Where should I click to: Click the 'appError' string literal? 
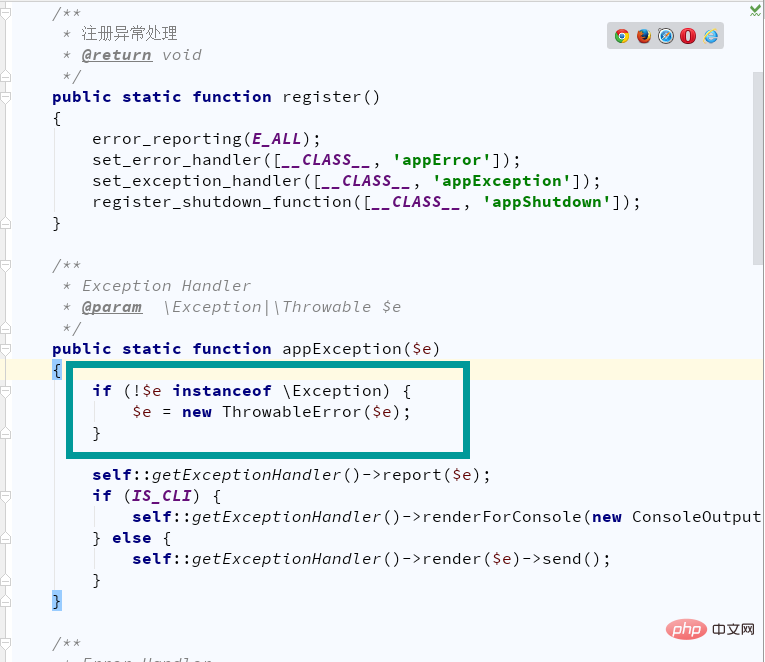tap(442, 160)
